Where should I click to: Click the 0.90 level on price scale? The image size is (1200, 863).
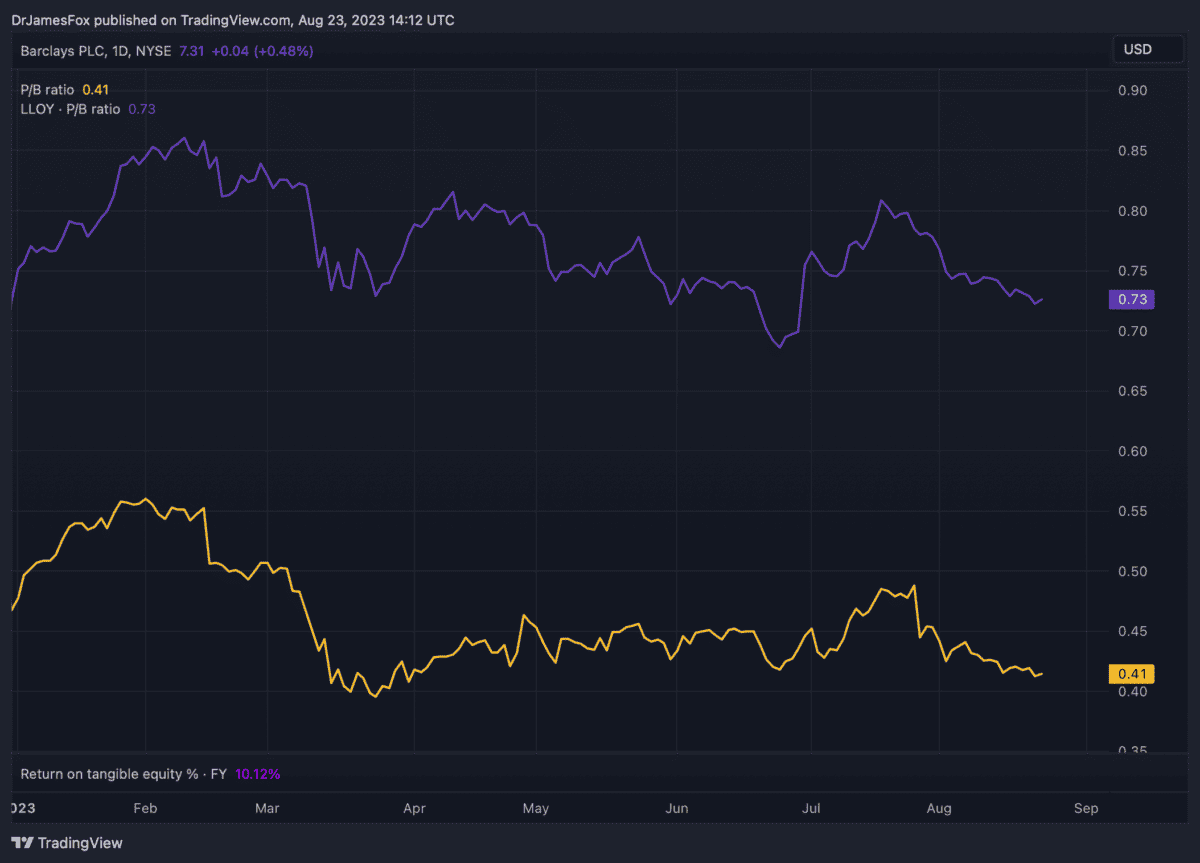(x=1131, y=91)
